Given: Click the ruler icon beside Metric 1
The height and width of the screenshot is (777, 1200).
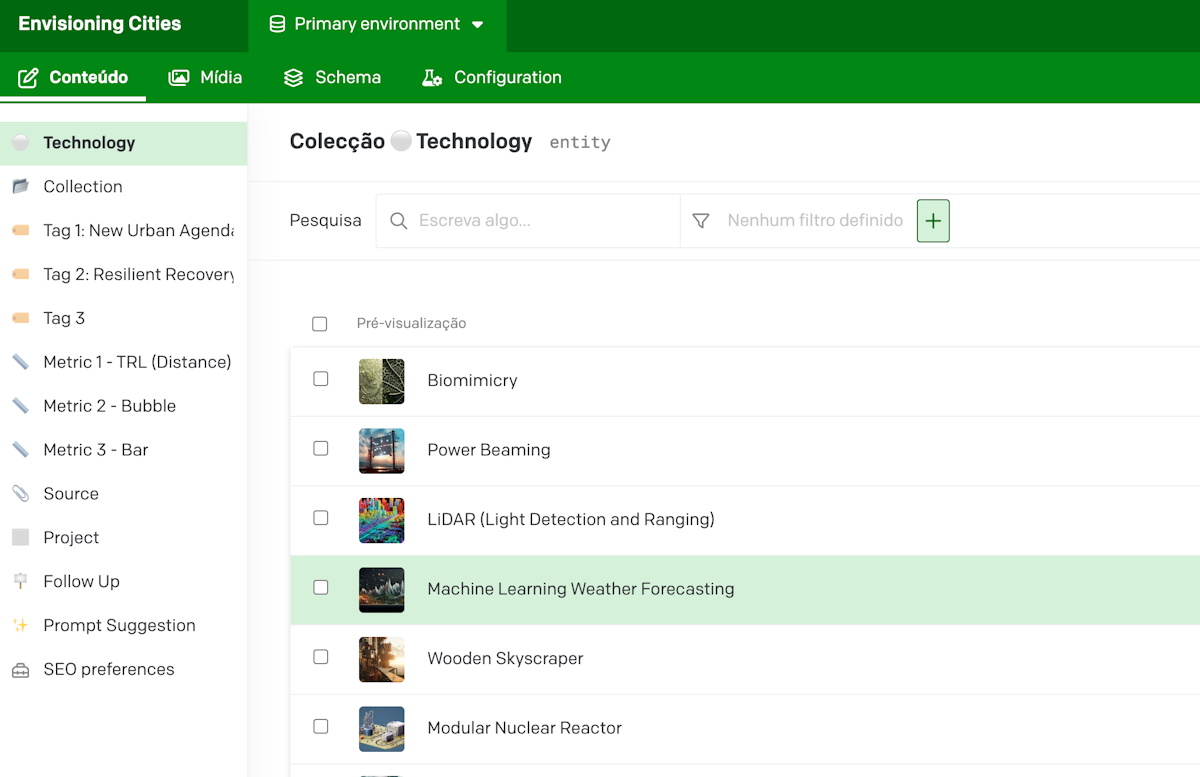Looking at the screenshot, I should coord(20,362).
